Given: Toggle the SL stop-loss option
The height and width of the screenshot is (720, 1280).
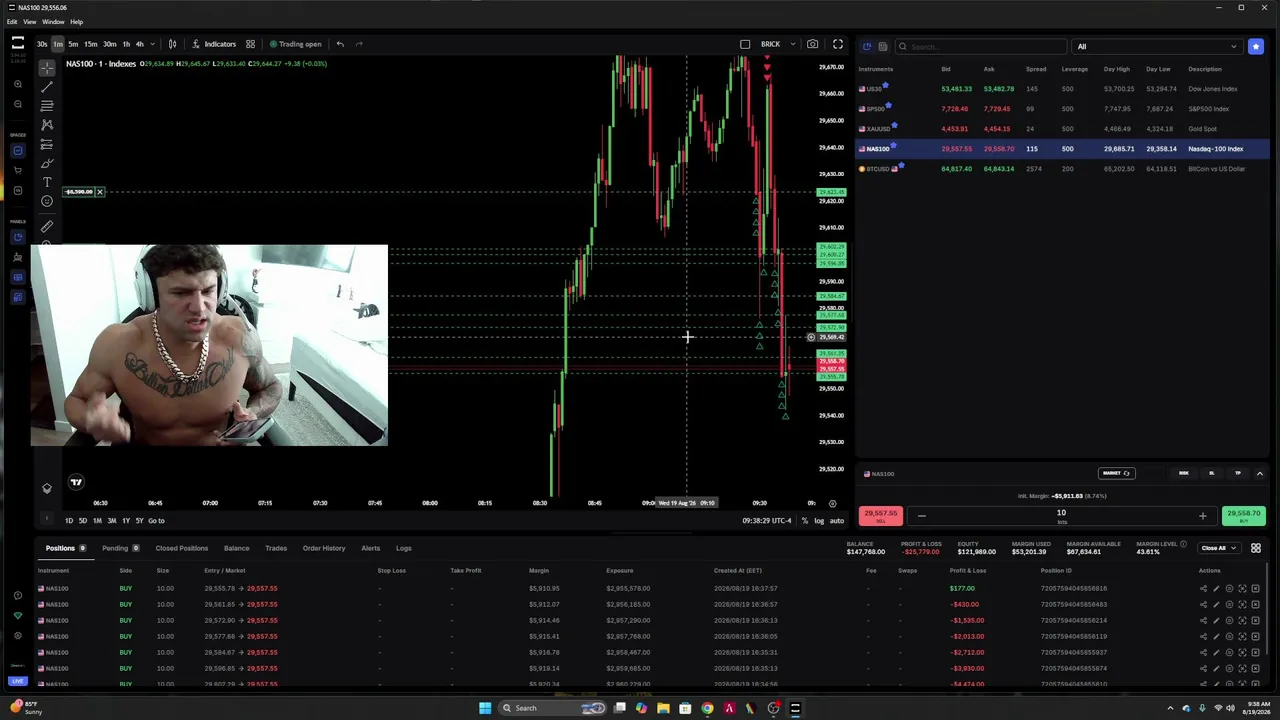Looking at the screenshot, I should pyautogui.click(x=1212, y=473).
